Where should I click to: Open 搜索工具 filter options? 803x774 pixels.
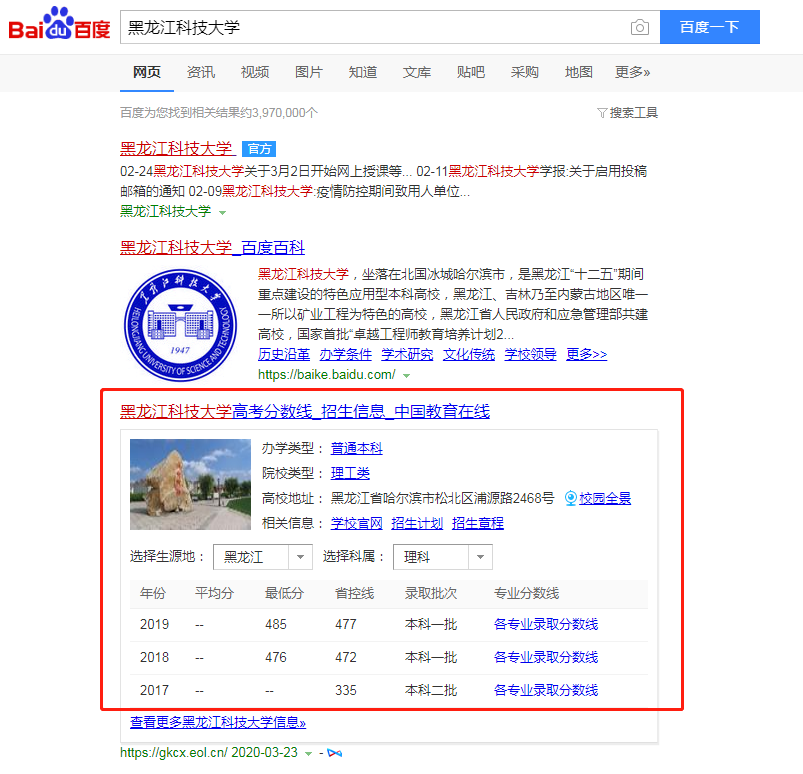(x=627, y=113)
